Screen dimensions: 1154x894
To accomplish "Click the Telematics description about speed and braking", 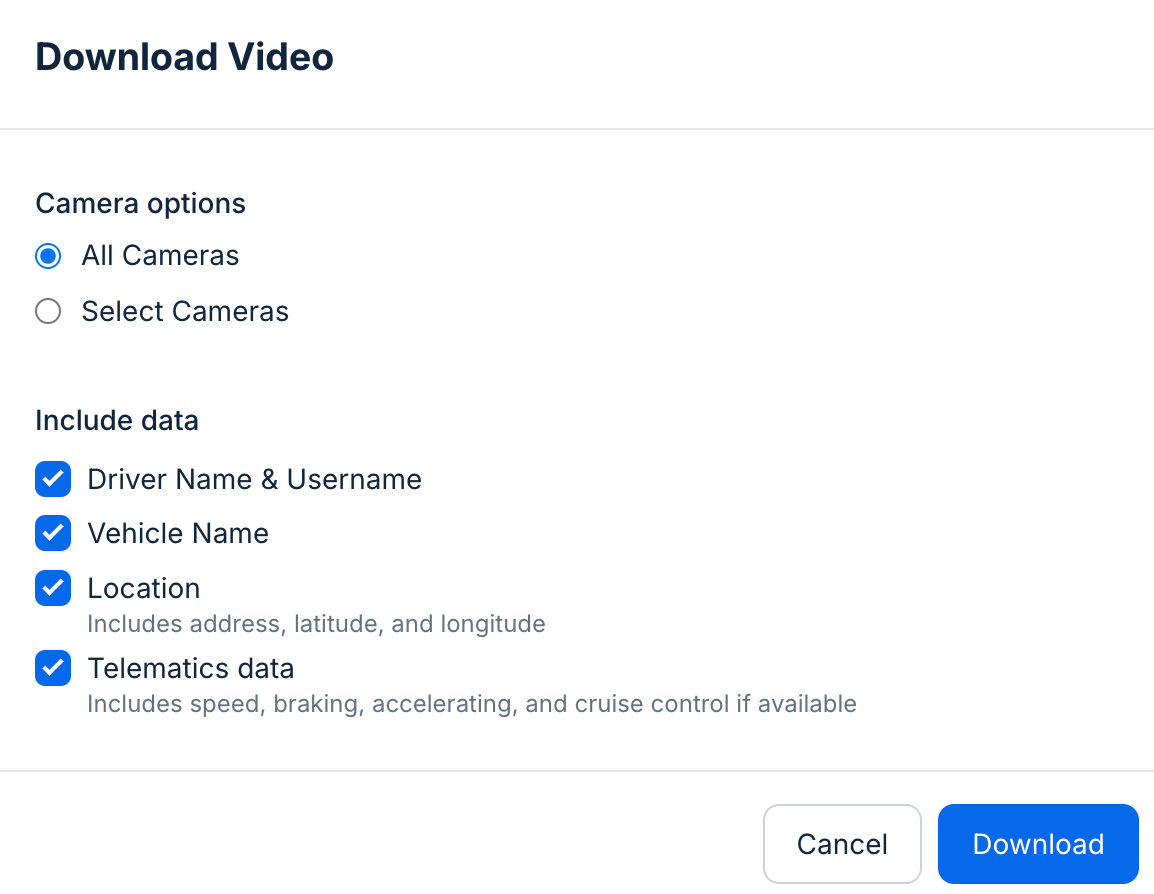I will (472, 704).
